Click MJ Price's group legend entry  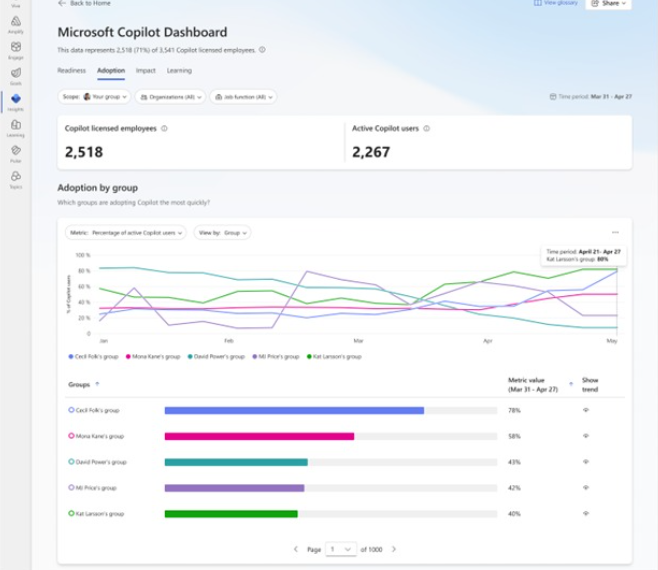coord(276,356)
